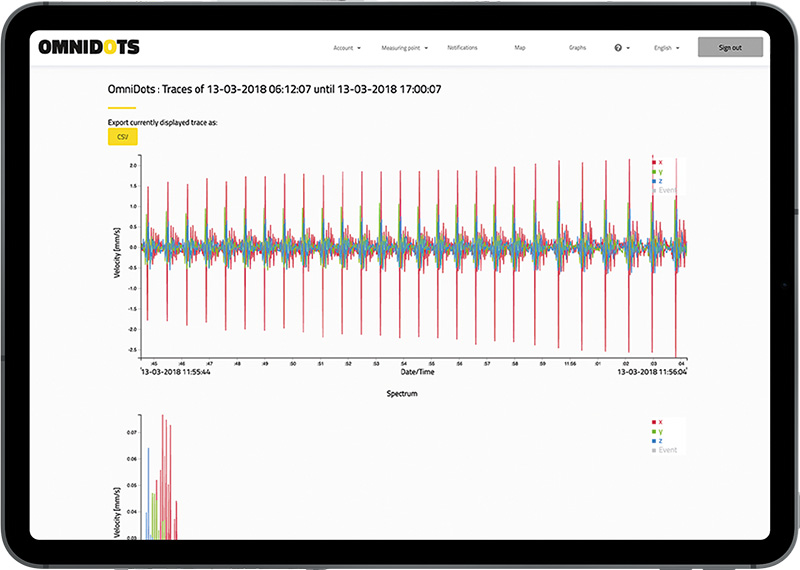Navigate to Graphs

tap(577, 47)
